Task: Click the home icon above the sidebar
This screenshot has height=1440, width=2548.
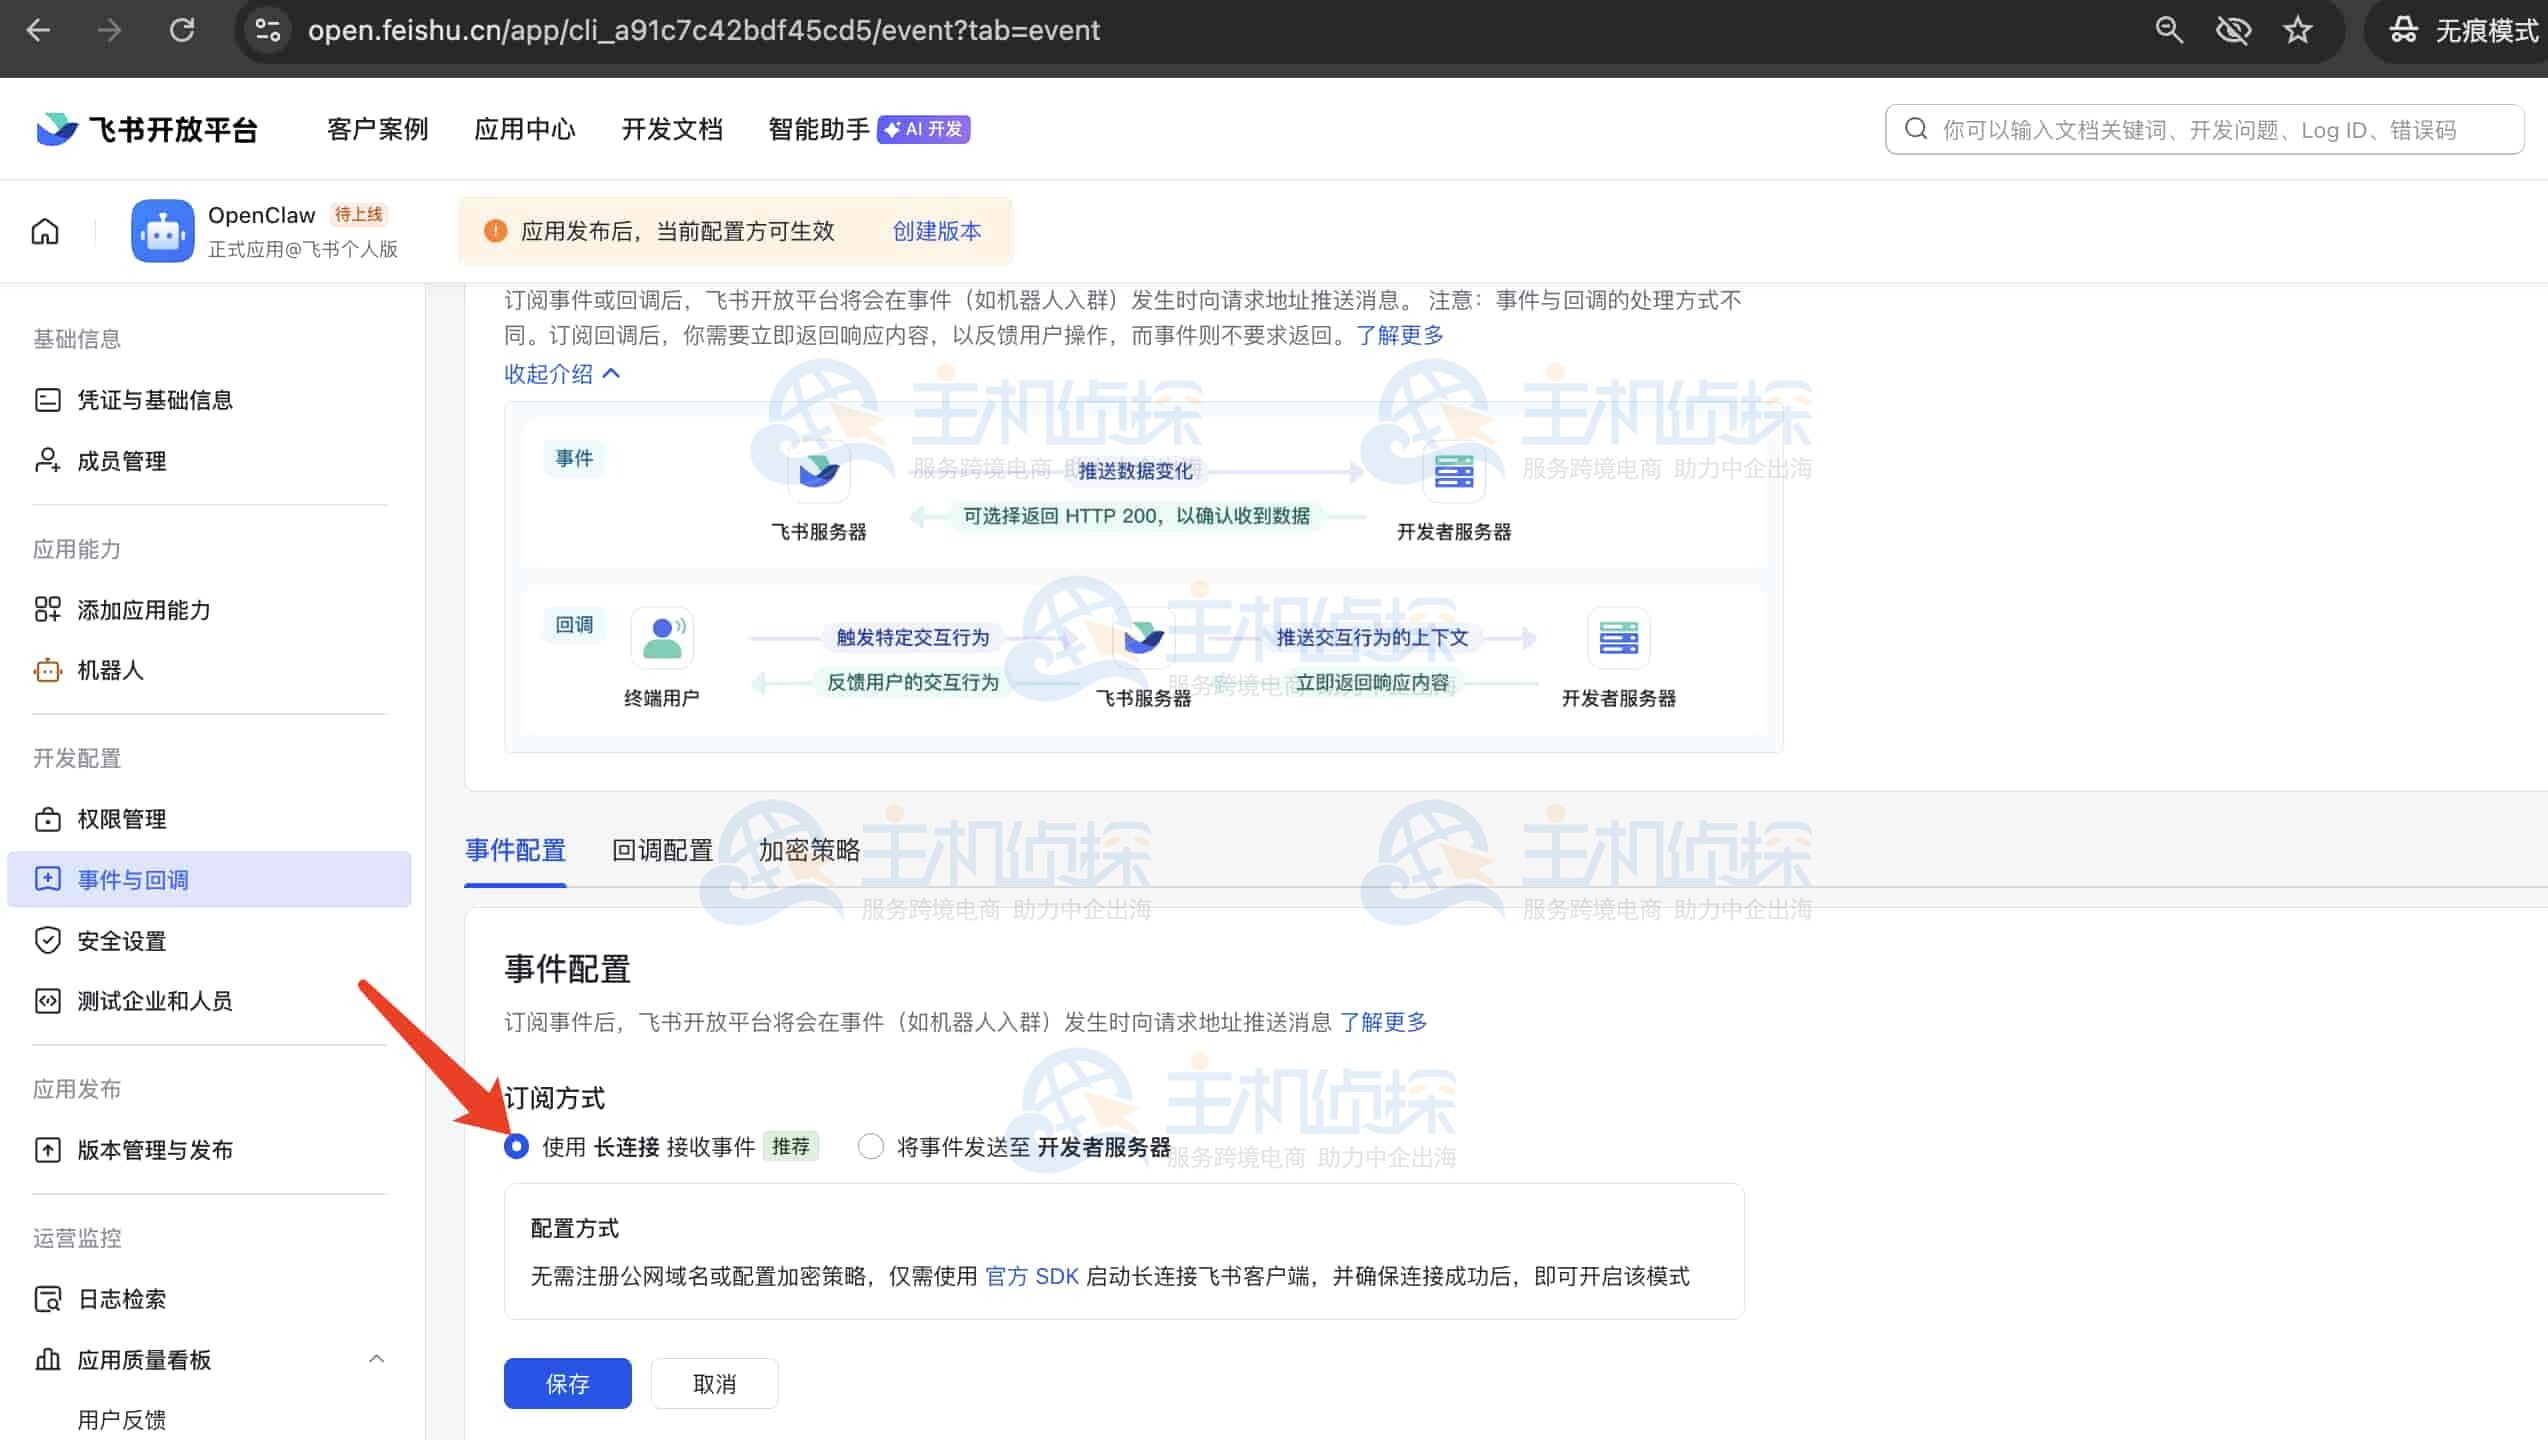Action: pyautogui.click(x=45, y=230)
